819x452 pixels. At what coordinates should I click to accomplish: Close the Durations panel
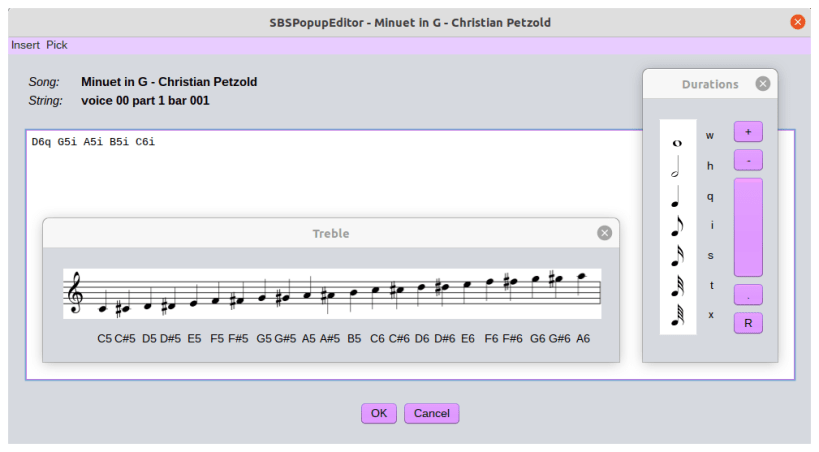[x=763, y=84]
